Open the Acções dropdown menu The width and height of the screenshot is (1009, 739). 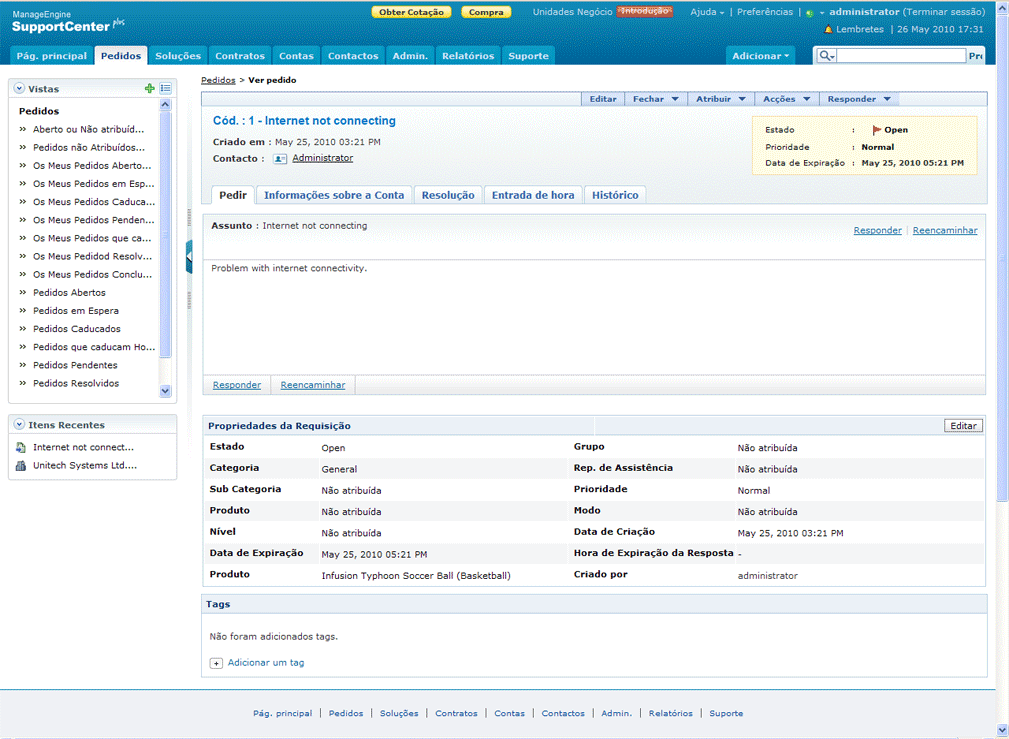click(786, 99)
